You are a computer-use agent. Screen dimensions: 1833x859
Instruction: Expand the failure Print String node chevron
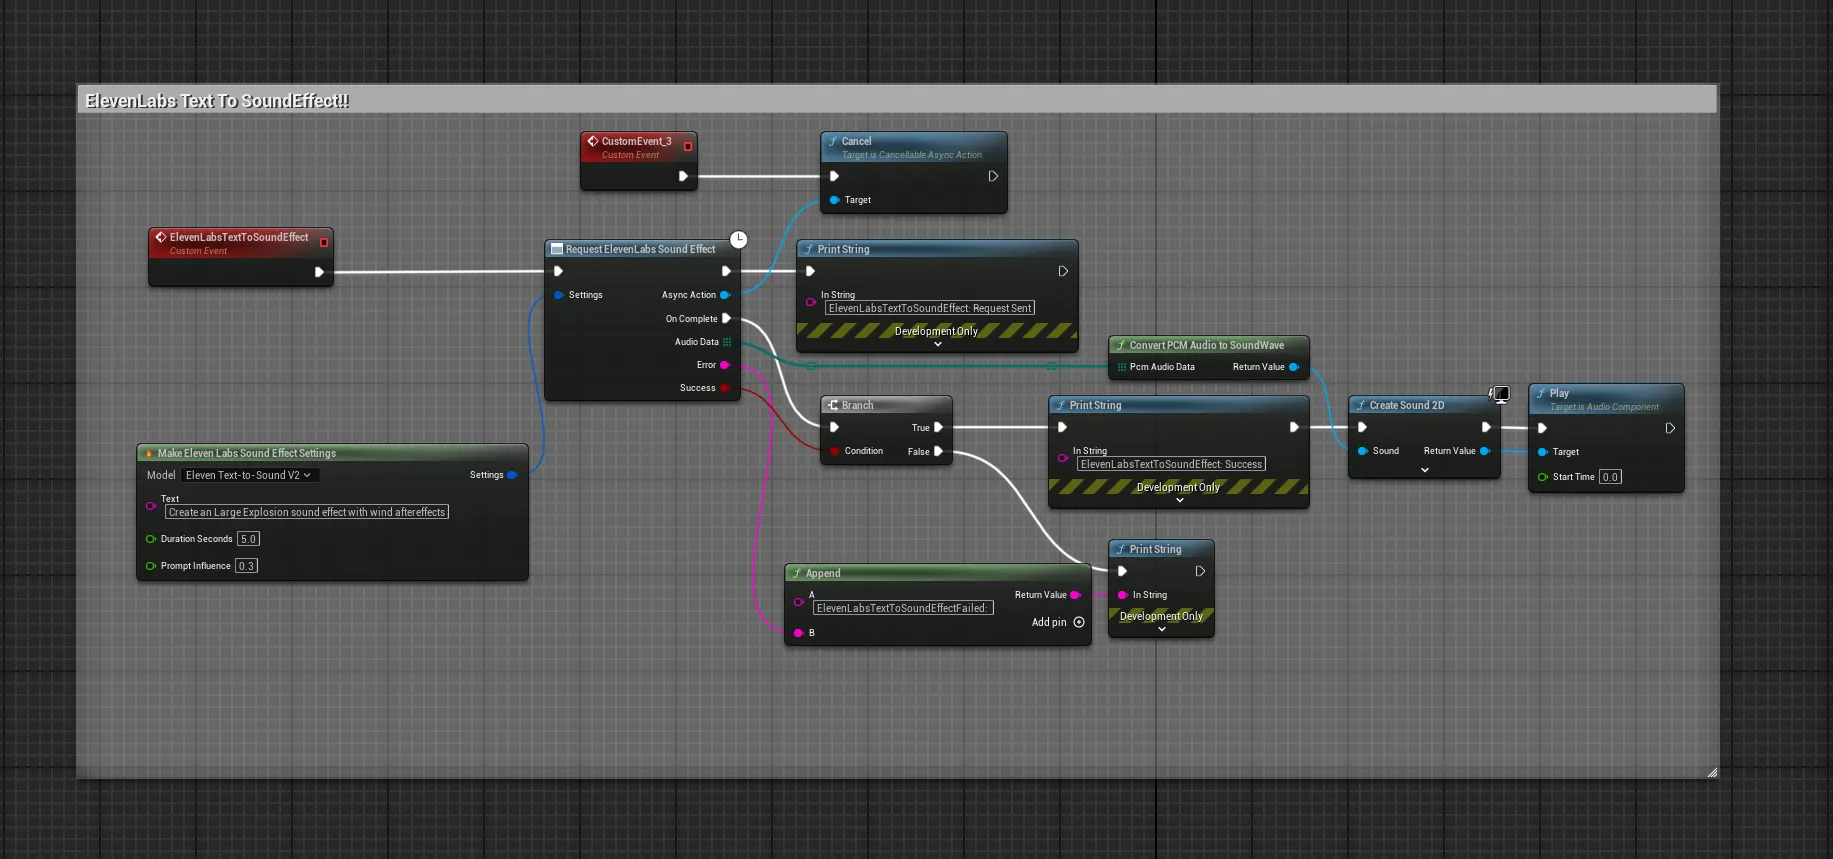coord(1162,629)
